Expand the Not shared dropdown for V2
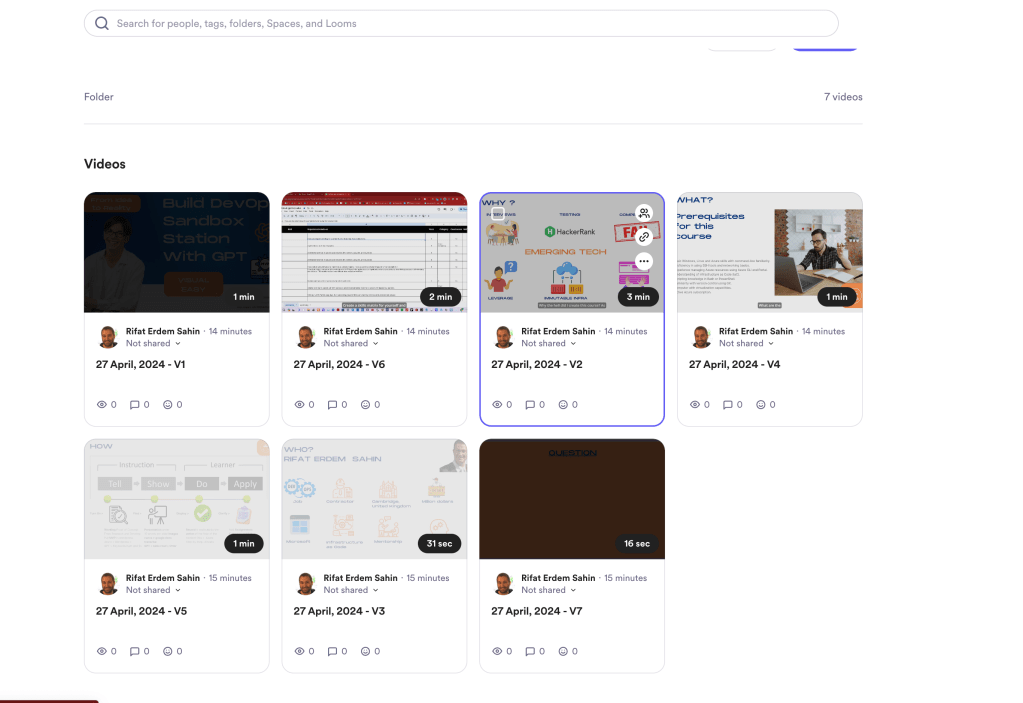This screenshot has width=1023, height=703. (x=549, y=344)
